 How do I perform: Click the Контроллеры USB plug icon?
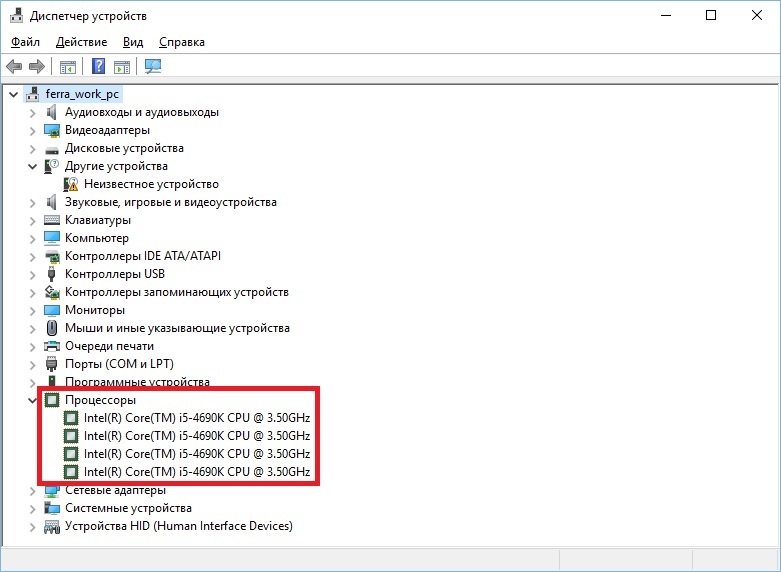[51, 274]
